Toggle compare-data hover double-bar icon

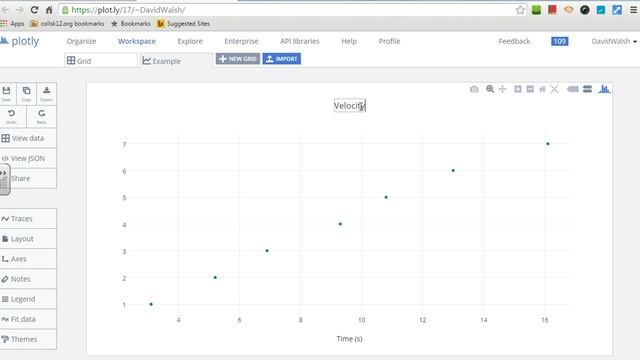point(587,89)
